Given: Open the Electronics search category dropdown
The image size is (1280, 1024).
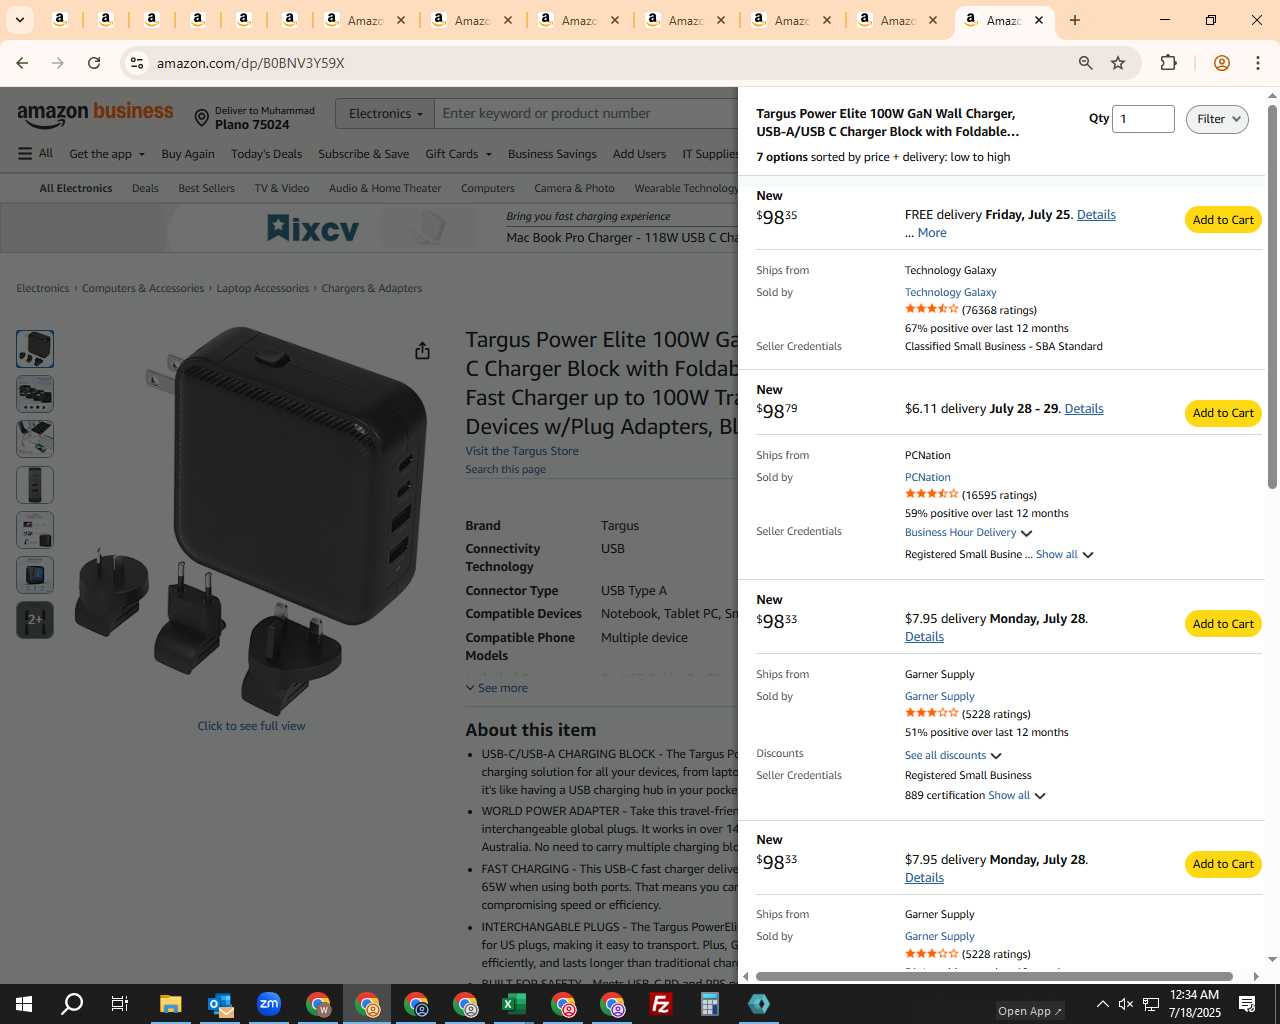Looking at the screenshot, I should click(x=385, y=114).
